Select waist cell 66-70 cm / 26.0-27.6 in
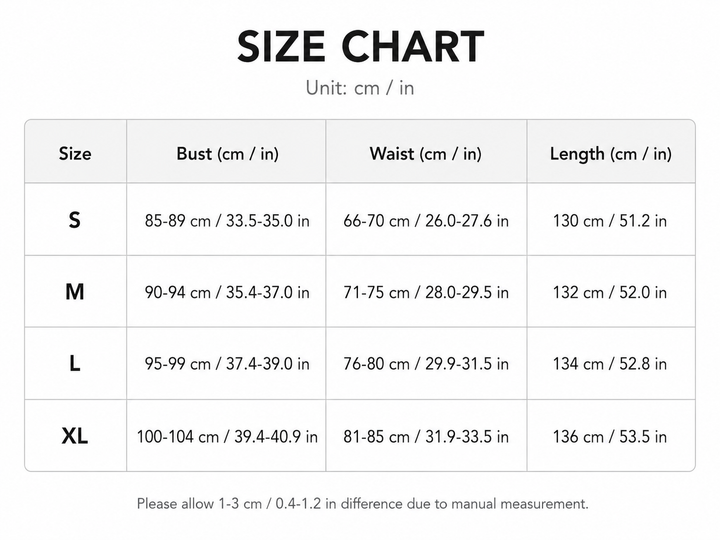The height and width of the screenshot is (540, 720). 426,221
